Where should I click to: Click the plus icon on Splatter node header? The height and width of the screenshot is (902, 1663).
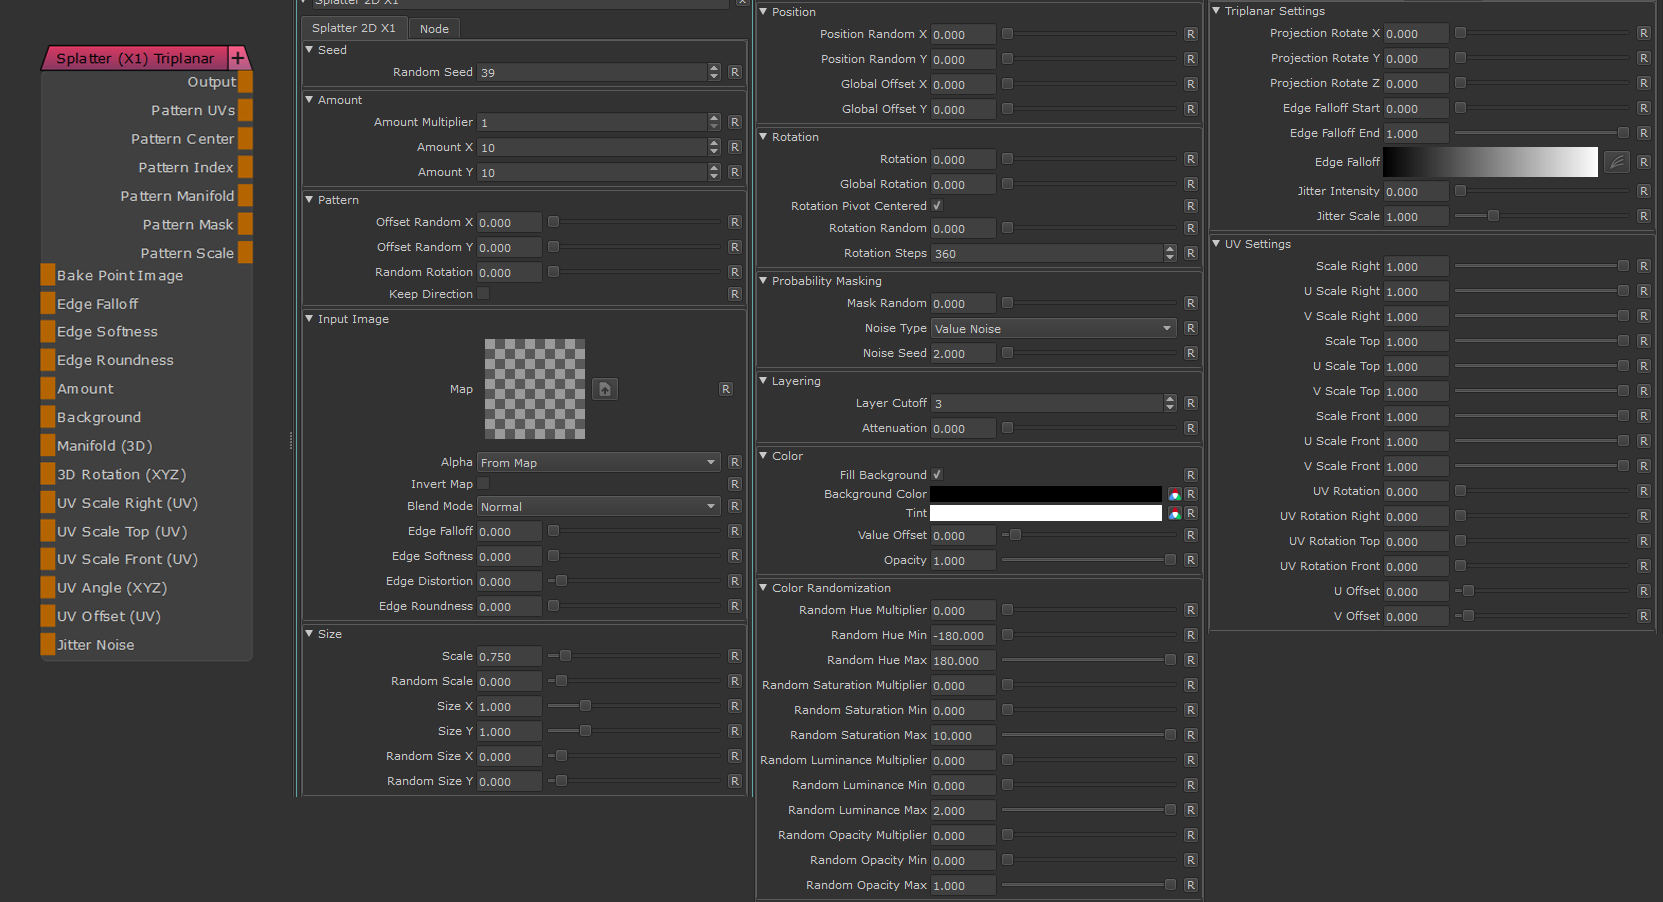pos(238,58)
